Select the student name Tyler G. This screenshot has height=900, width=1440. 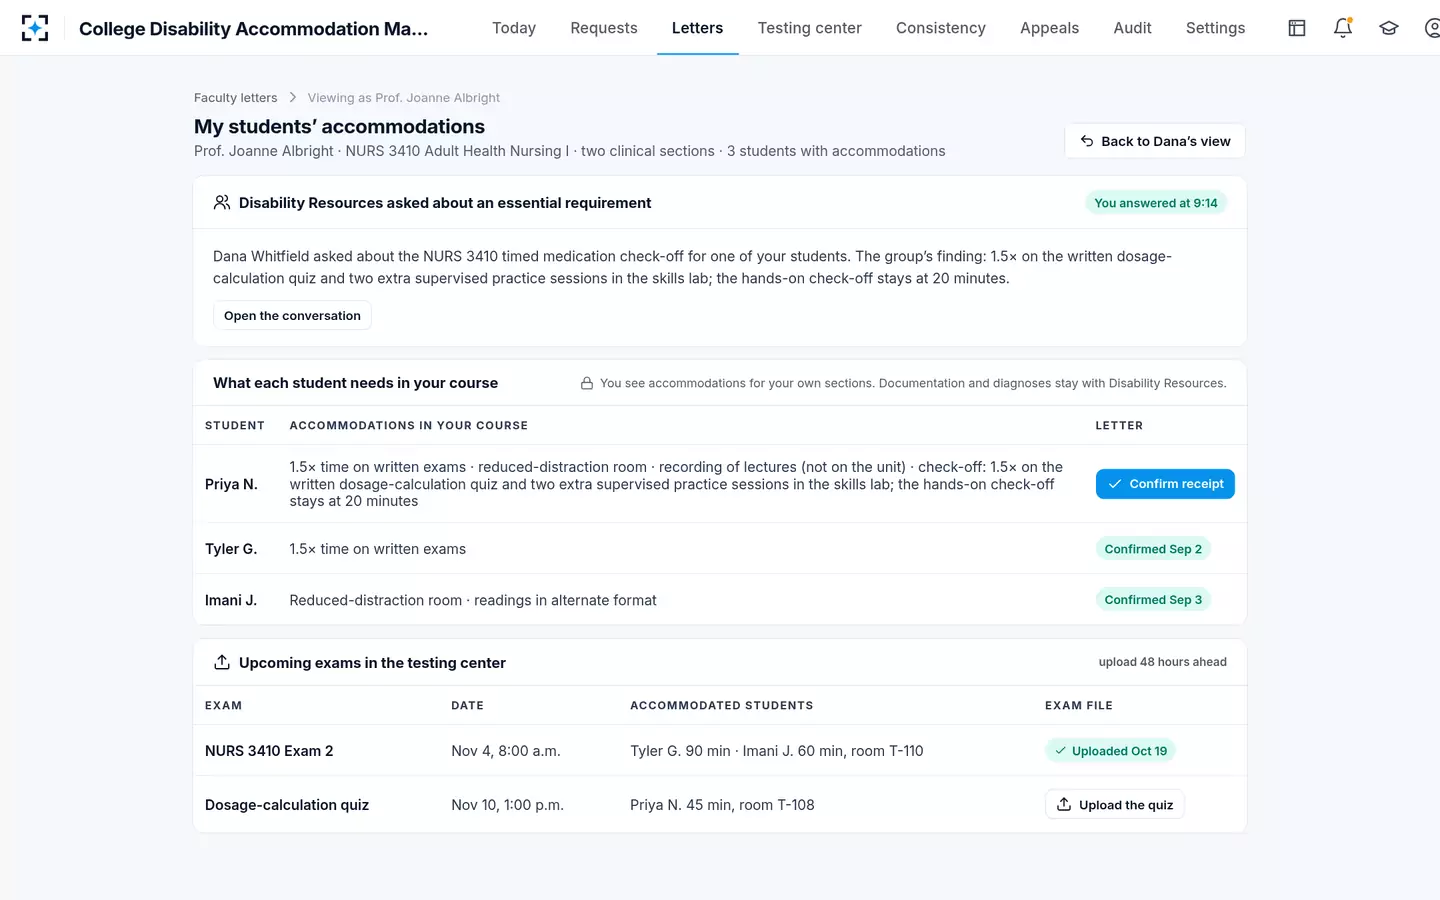click(231, 549)
